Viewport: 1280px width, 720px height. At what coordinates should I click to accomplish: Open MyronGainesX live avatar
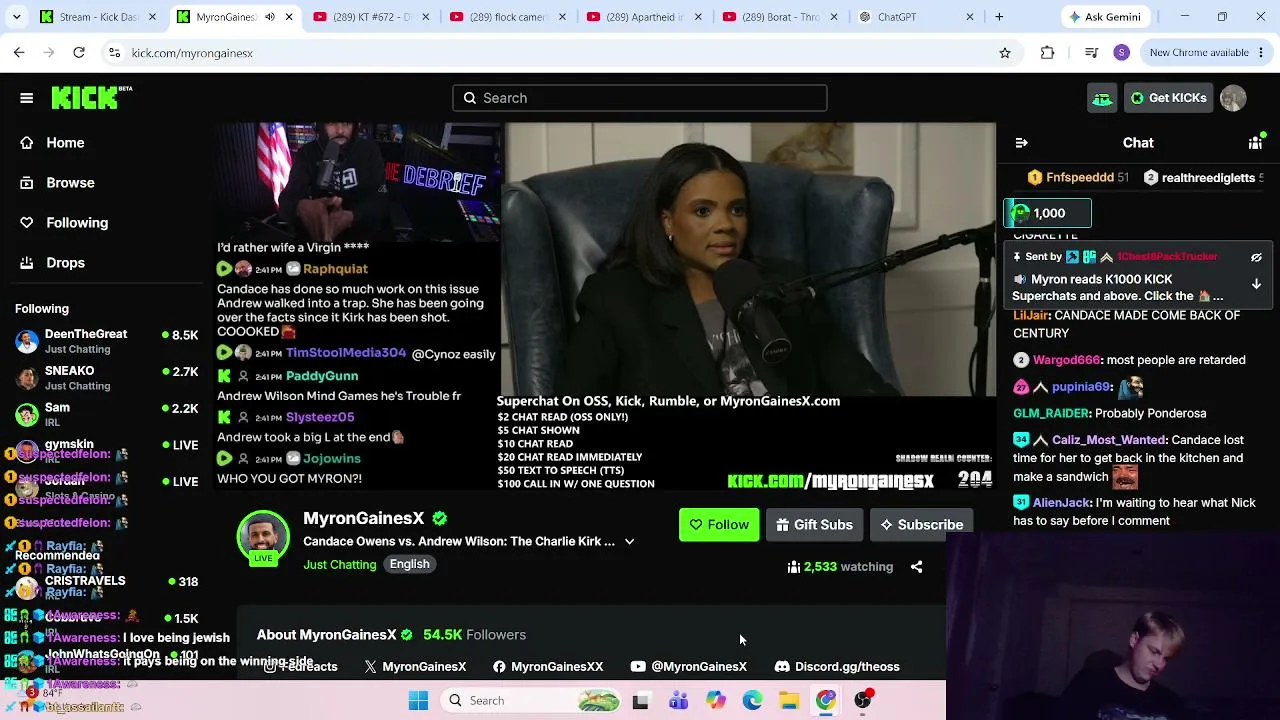pos(263,537)
